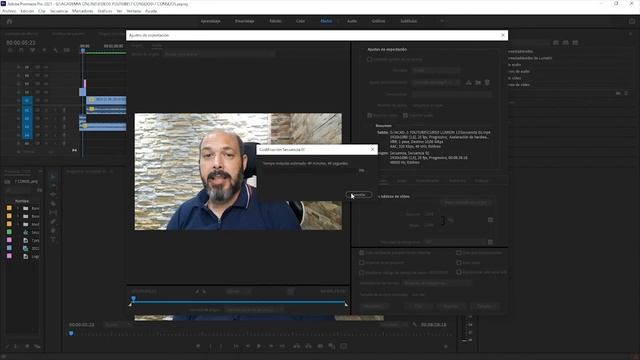Screen dimensions: 640x360
Task: Toggle Coincidir ajustes de secuencia checkbox
Action: click(369, 59)
